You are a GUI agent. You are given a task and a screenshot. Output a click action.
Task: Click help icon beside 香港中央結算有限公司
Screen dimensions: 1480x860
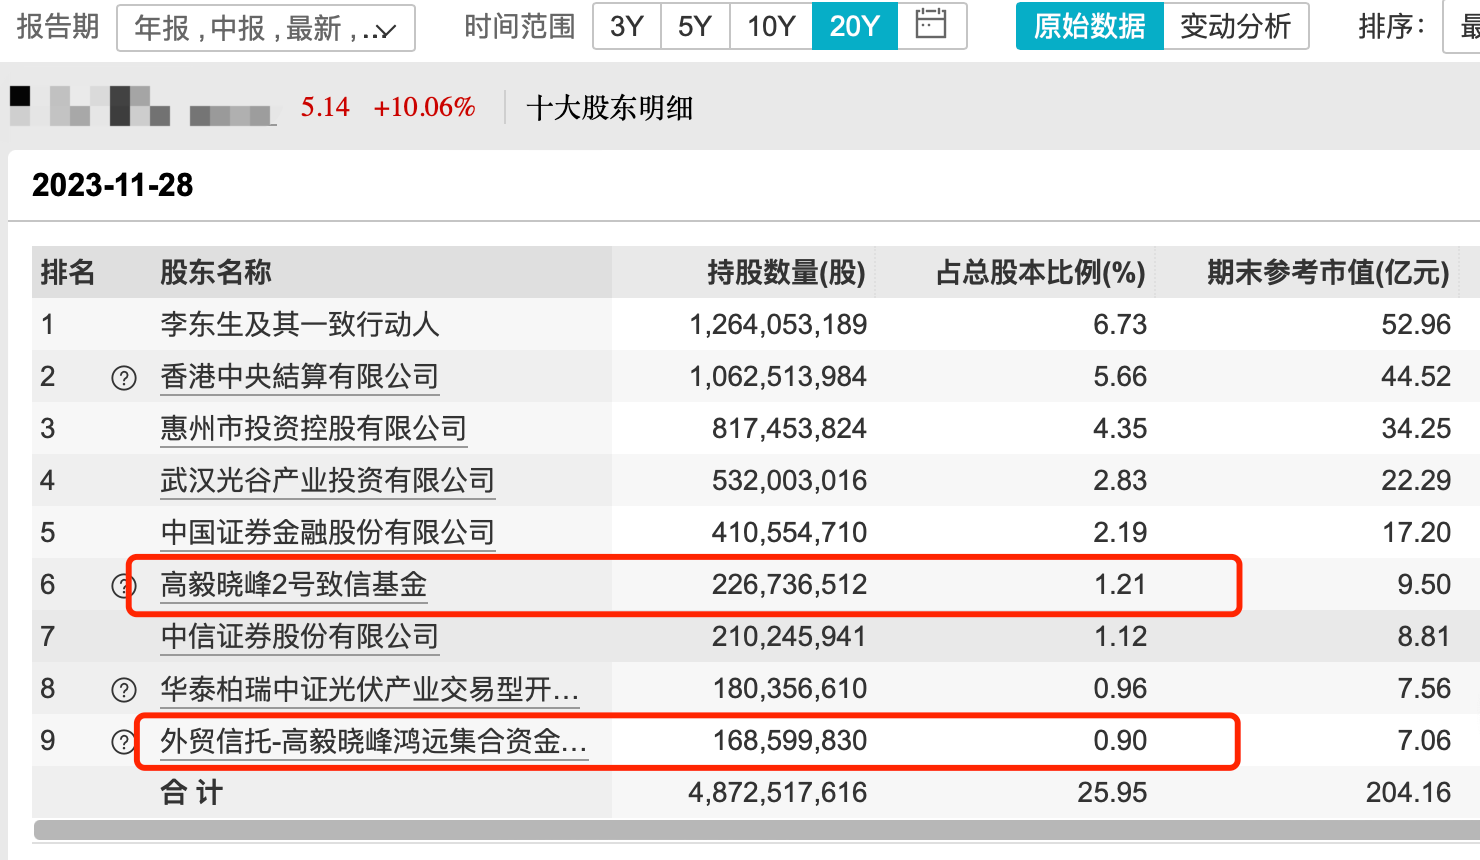pos(124,378)
